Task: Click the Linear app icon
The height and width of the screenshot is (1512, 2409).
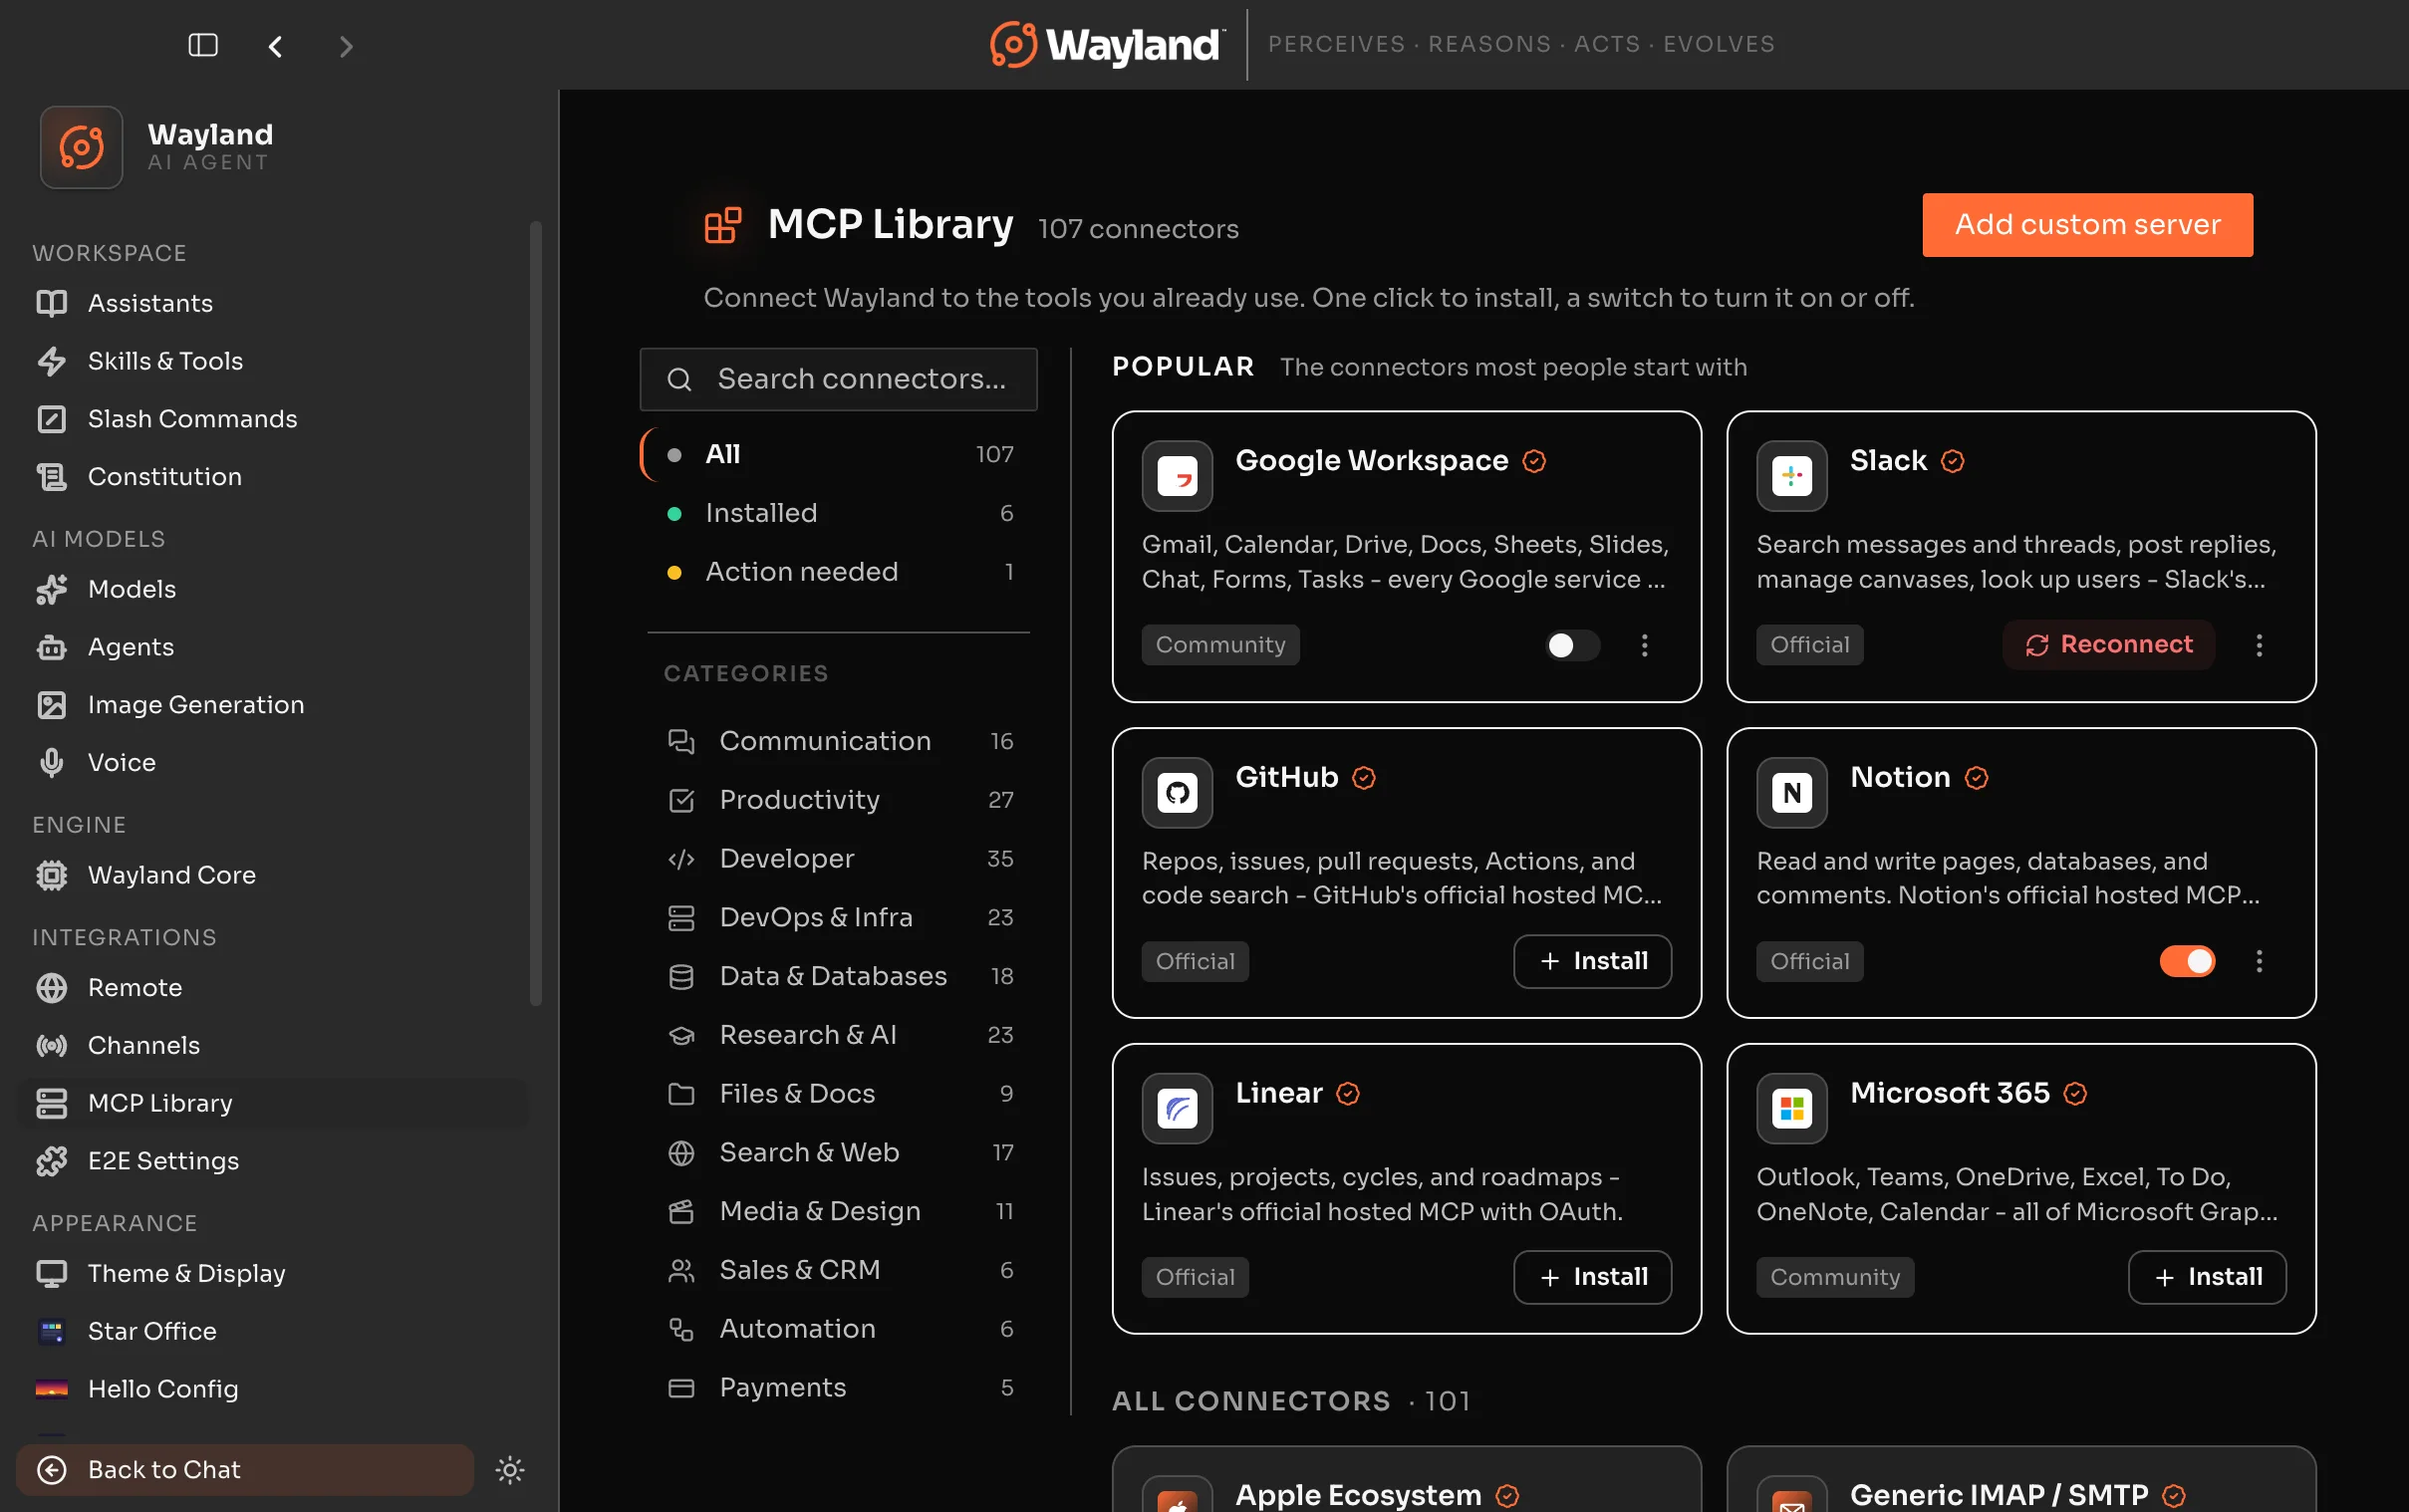Action: tap(1177, 1108)
